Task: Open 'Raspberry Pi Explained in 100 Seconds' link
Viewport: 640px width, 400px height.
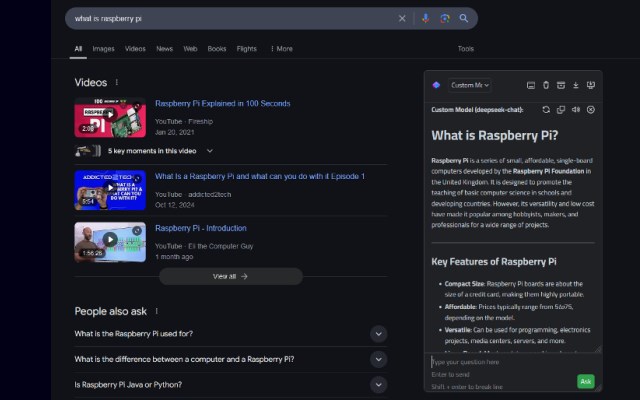Action: tap(223, 104)
